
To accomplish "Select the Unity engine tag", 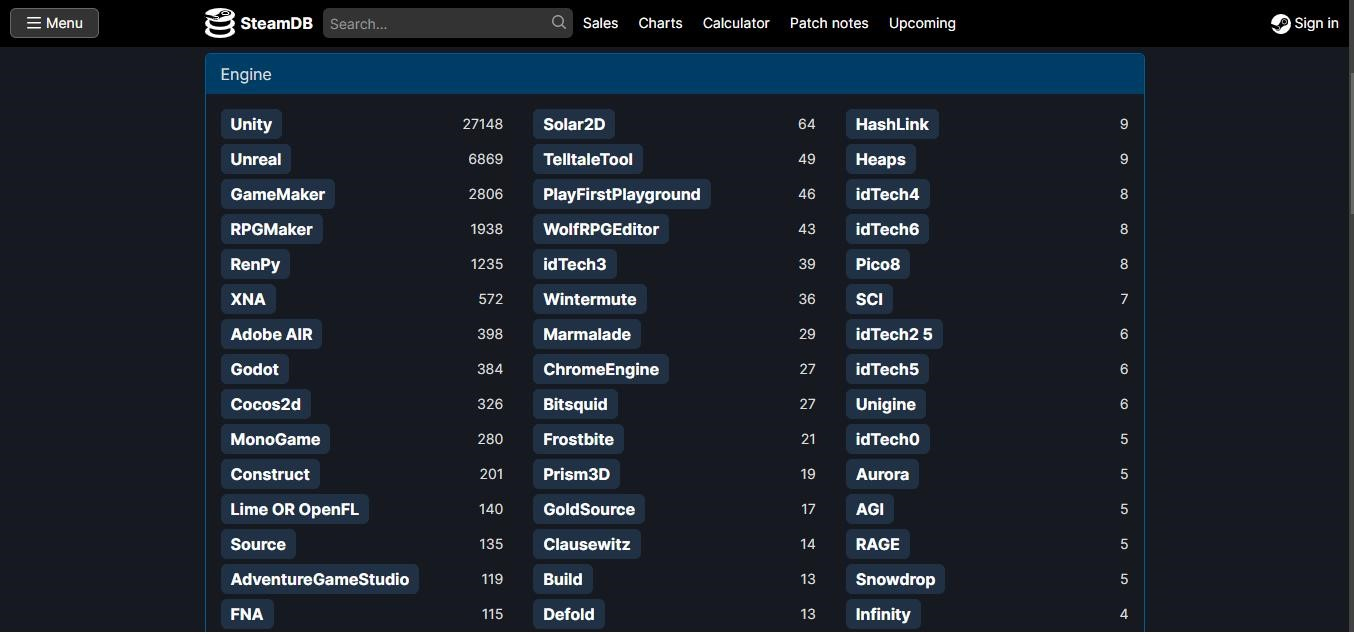I will coord(251,124).
